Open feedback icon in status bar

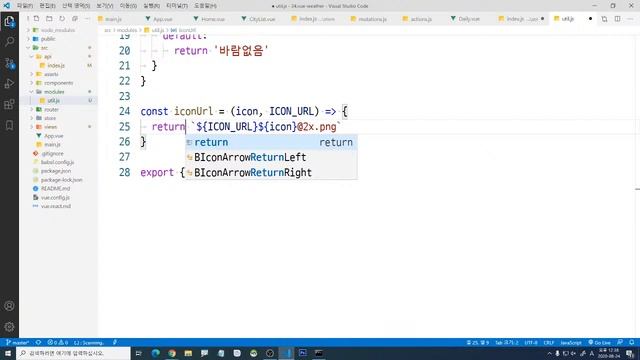point(620,342)
